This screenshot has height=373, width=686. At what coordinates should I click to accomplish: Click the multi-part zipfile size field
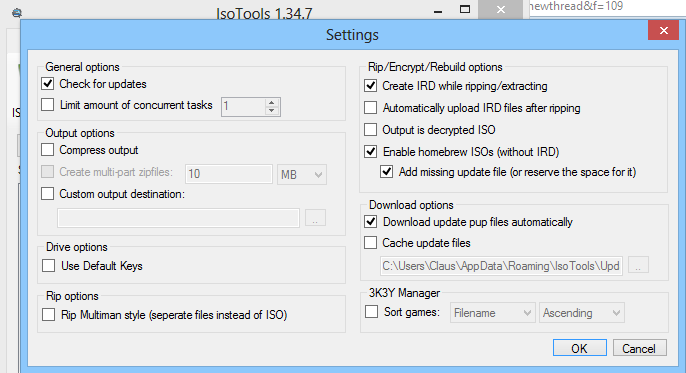click(229, 174)
